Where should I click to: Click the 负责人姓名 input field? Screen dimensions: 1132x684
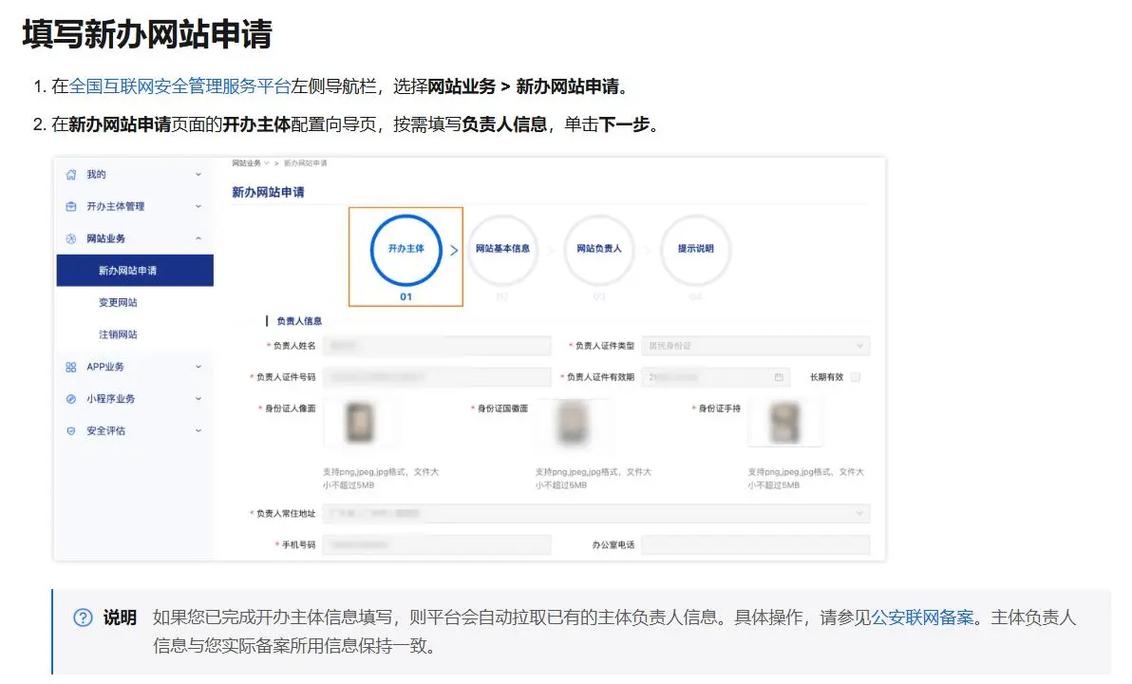437,346
